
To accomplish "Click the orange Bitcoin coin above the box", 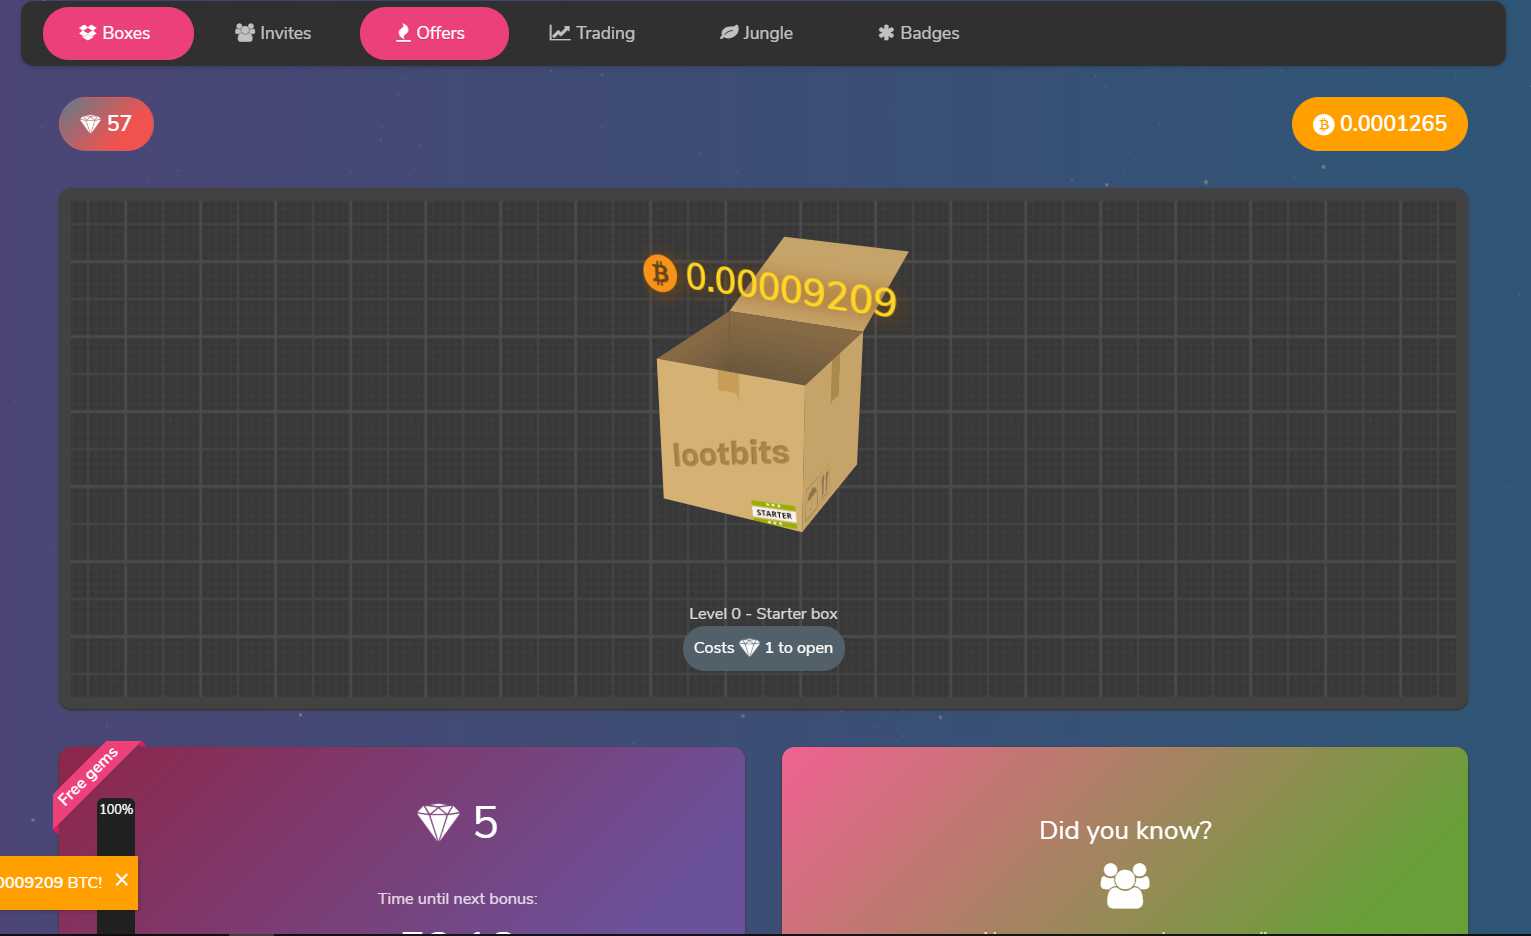I will coord(660,272).
